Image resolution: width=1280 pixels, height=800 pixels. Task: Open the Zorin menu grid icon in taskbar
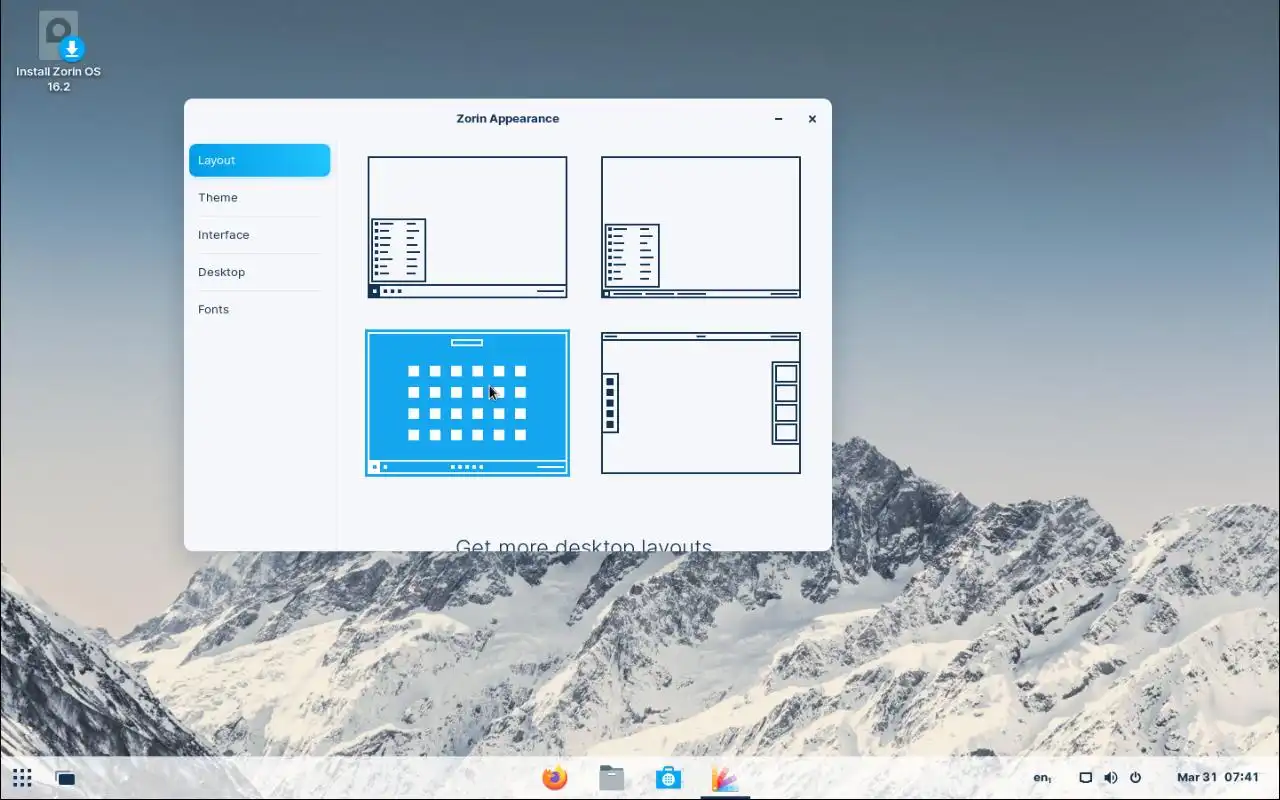[22, 777]
